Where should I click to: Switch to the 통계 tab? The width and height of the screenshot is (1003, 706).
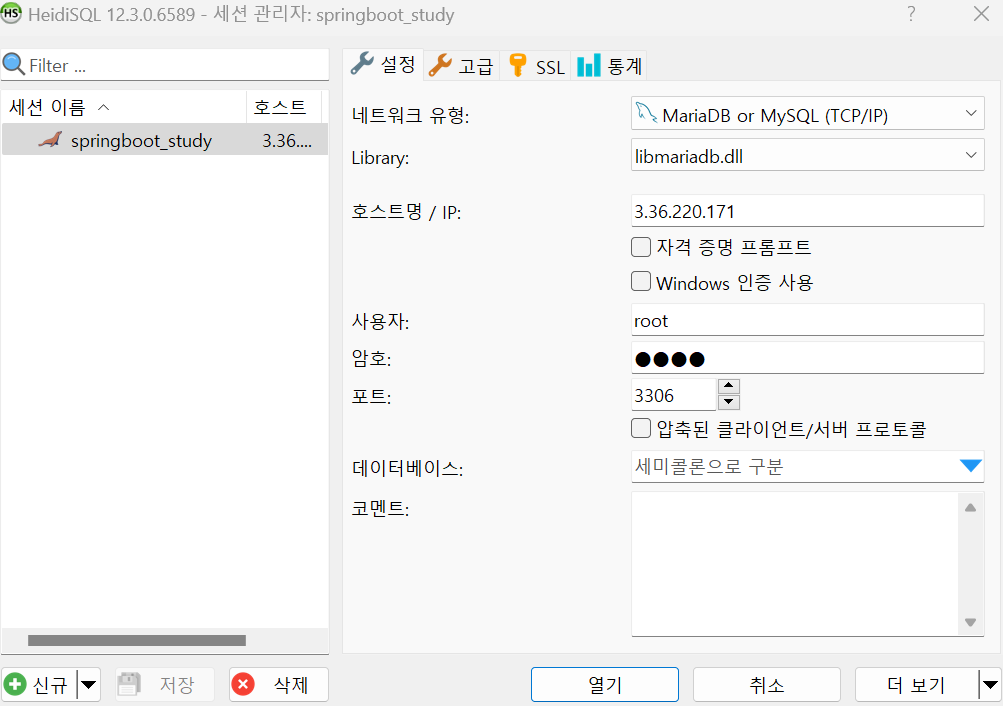(608, 65)
